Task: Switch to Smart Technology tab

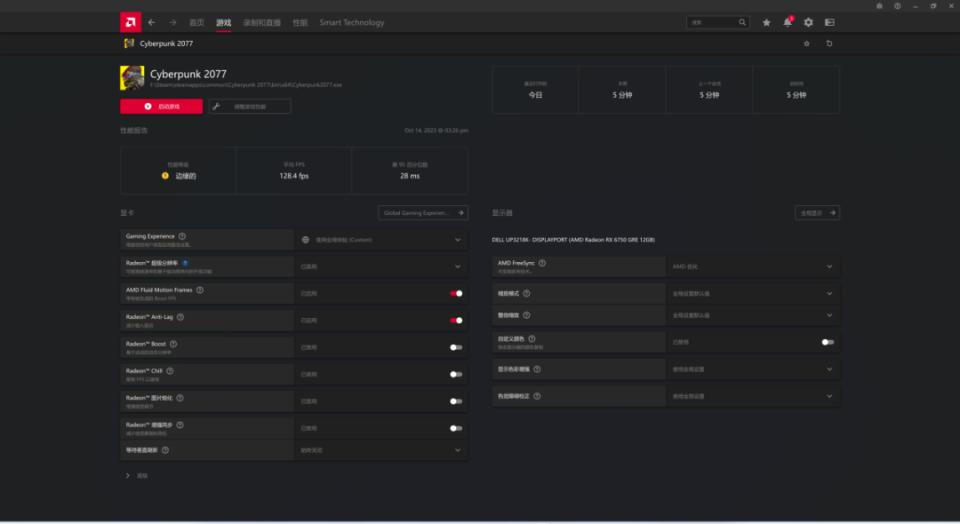Action: tap(352, 23)
